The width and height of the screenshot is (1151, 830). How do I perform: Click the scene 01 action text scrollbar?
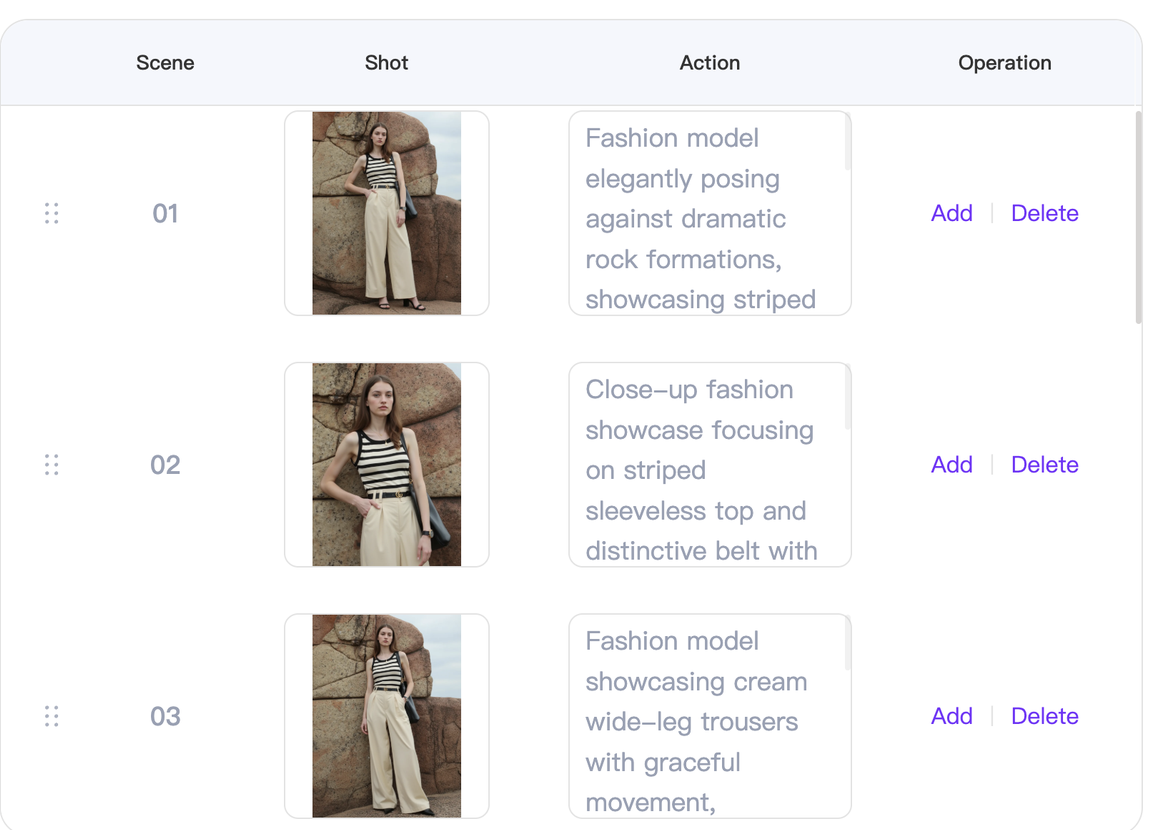tap(847, 142)
